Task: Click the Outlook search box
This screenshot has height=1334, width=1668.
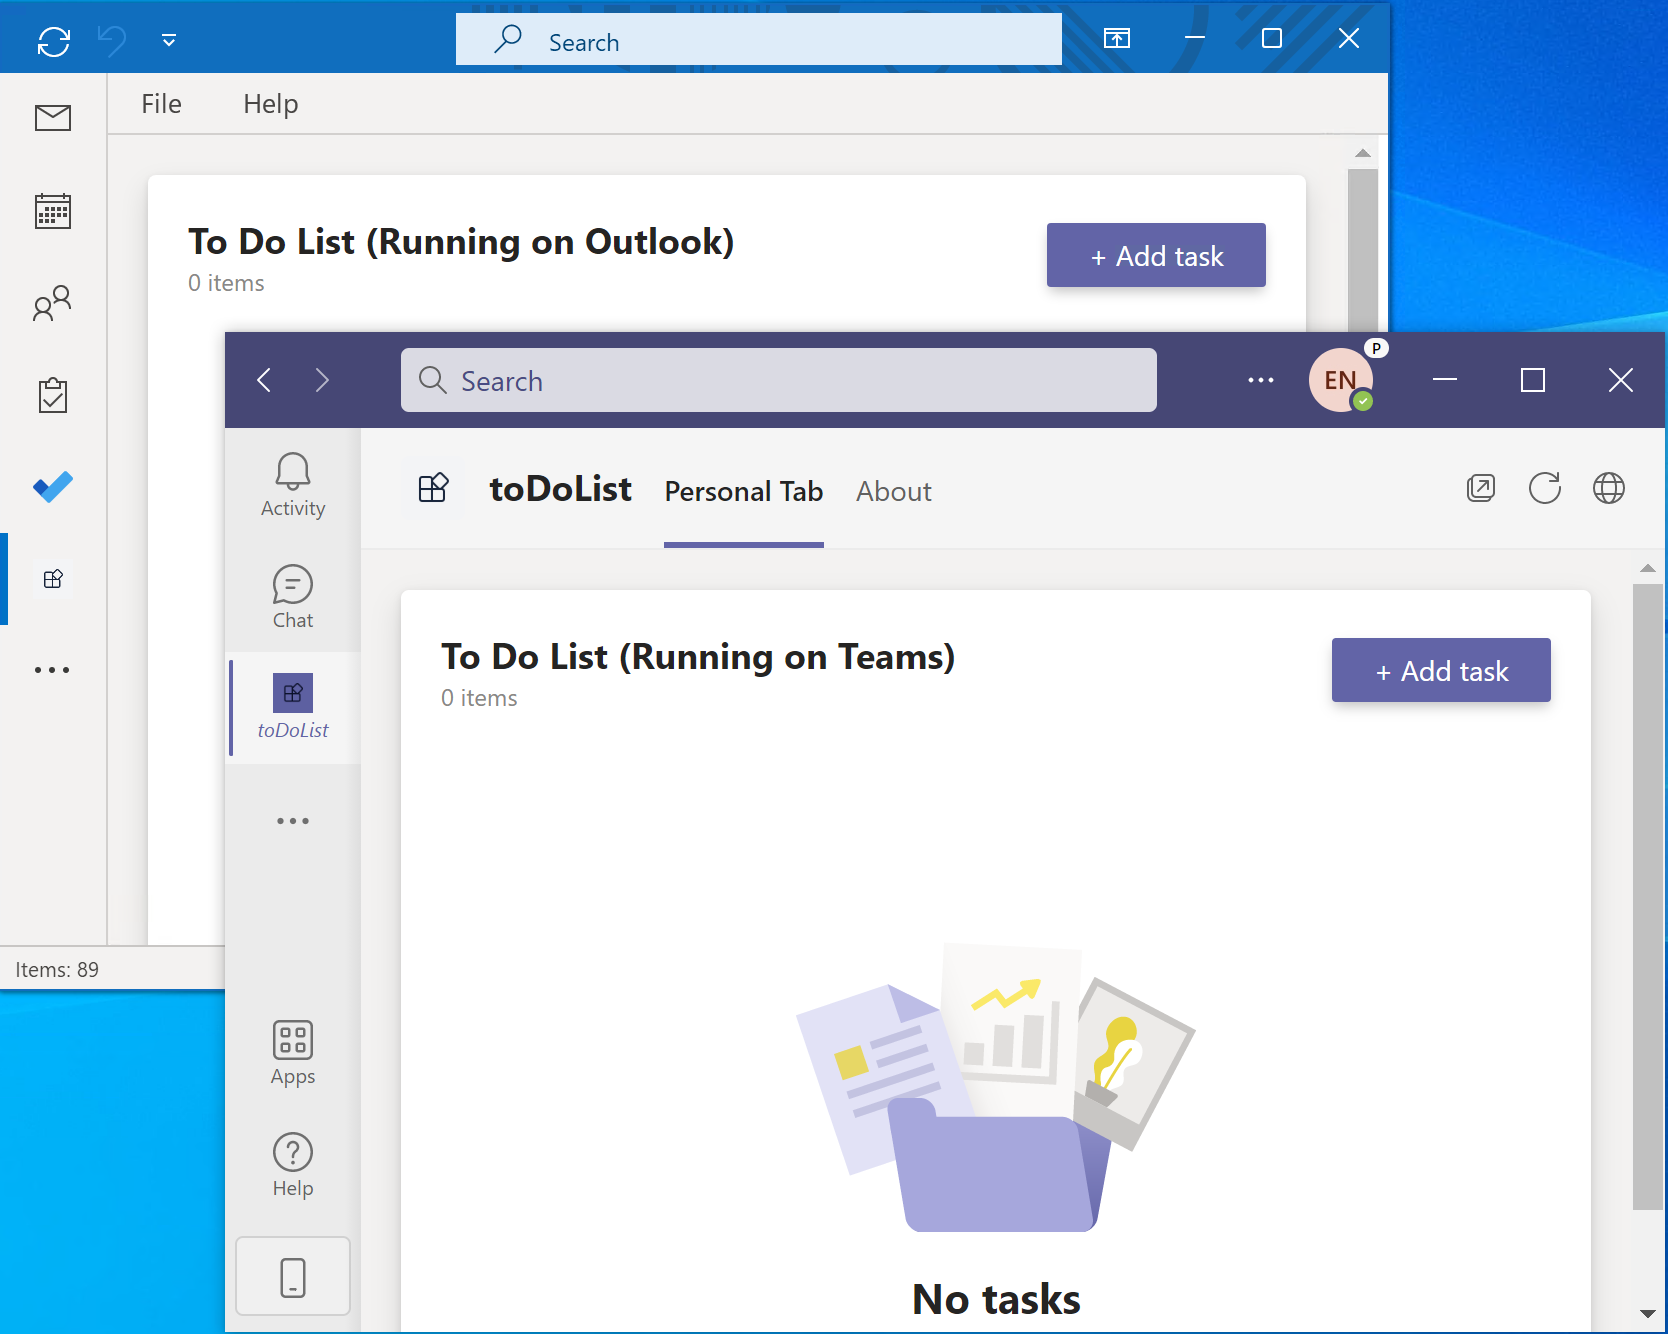Action: tap(758, 39)
